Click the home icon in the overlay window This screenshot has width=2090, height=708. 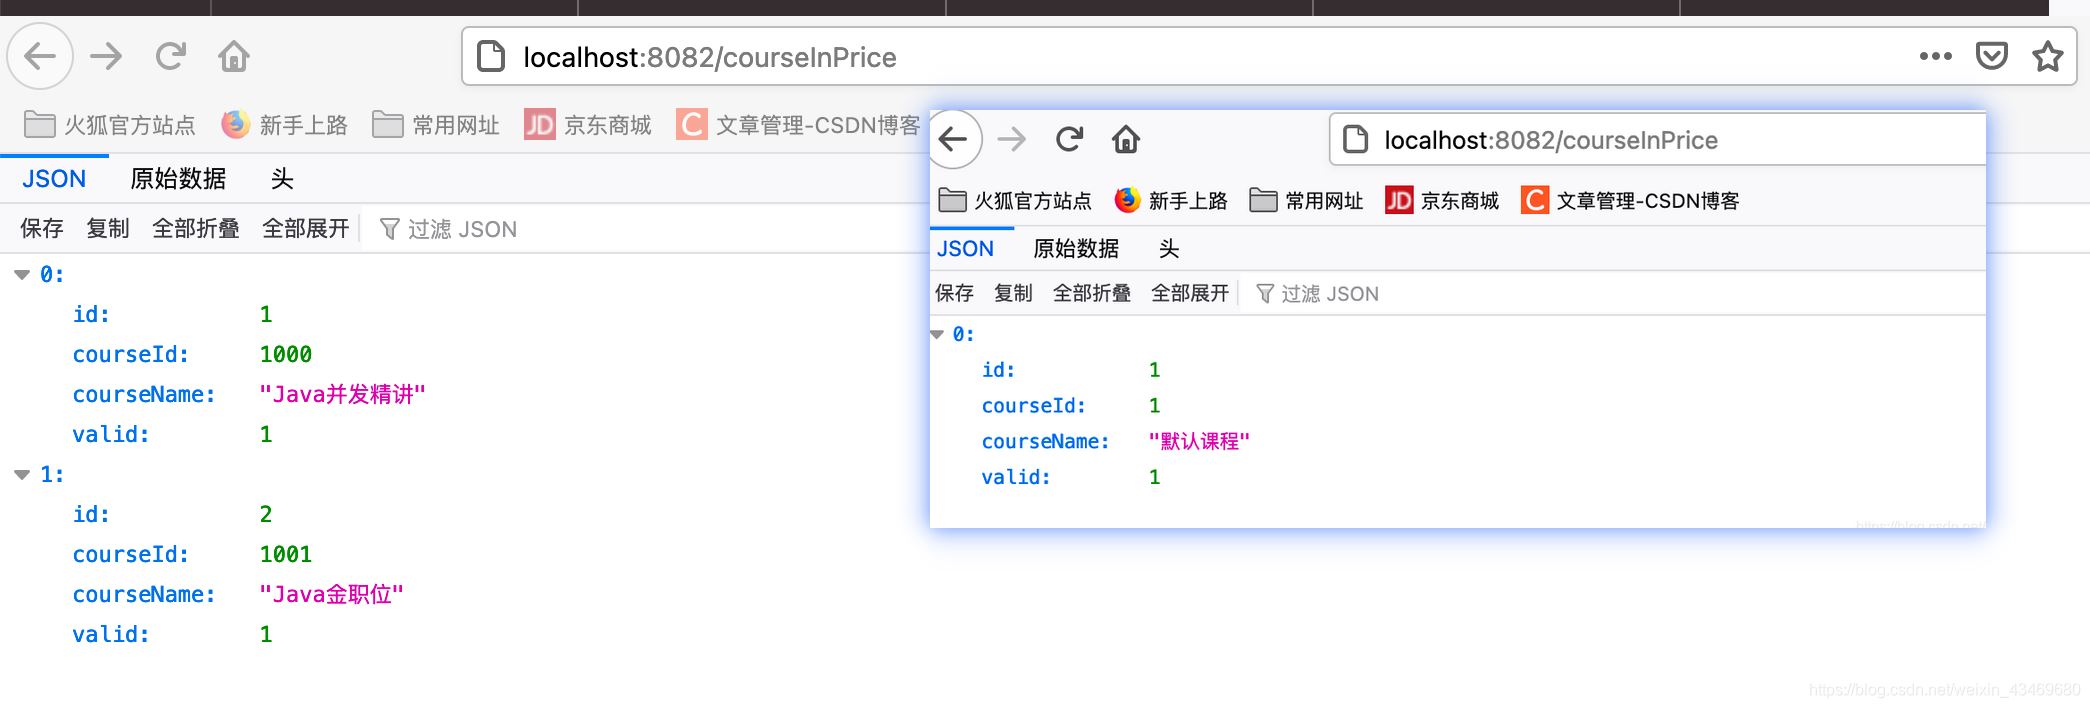pyautogui.click(x=1126, y=139)
